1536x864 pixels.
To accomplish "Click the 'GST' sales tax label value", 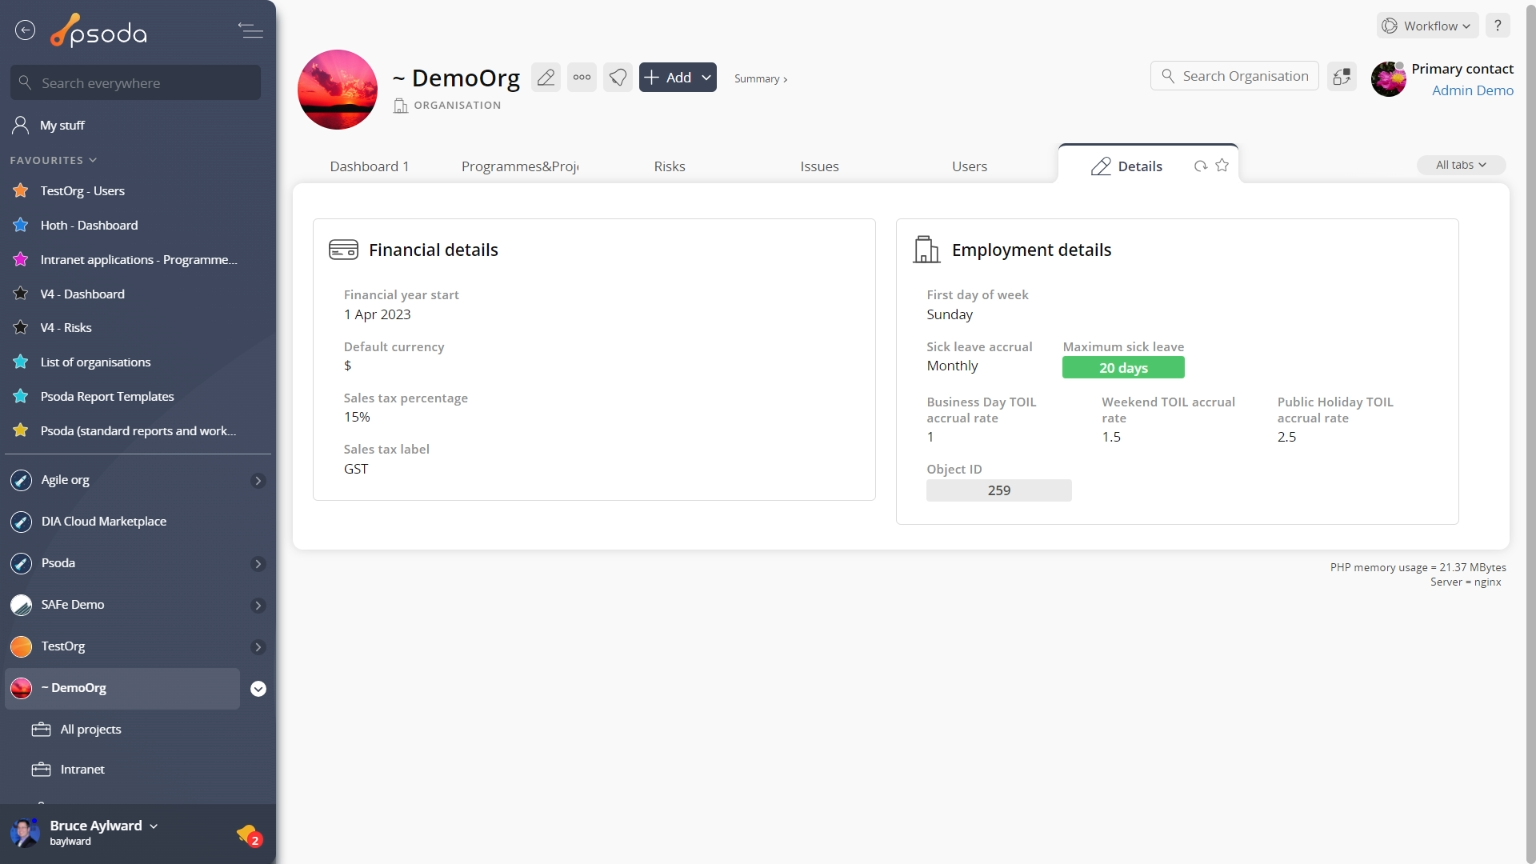I will coord(356,469).
